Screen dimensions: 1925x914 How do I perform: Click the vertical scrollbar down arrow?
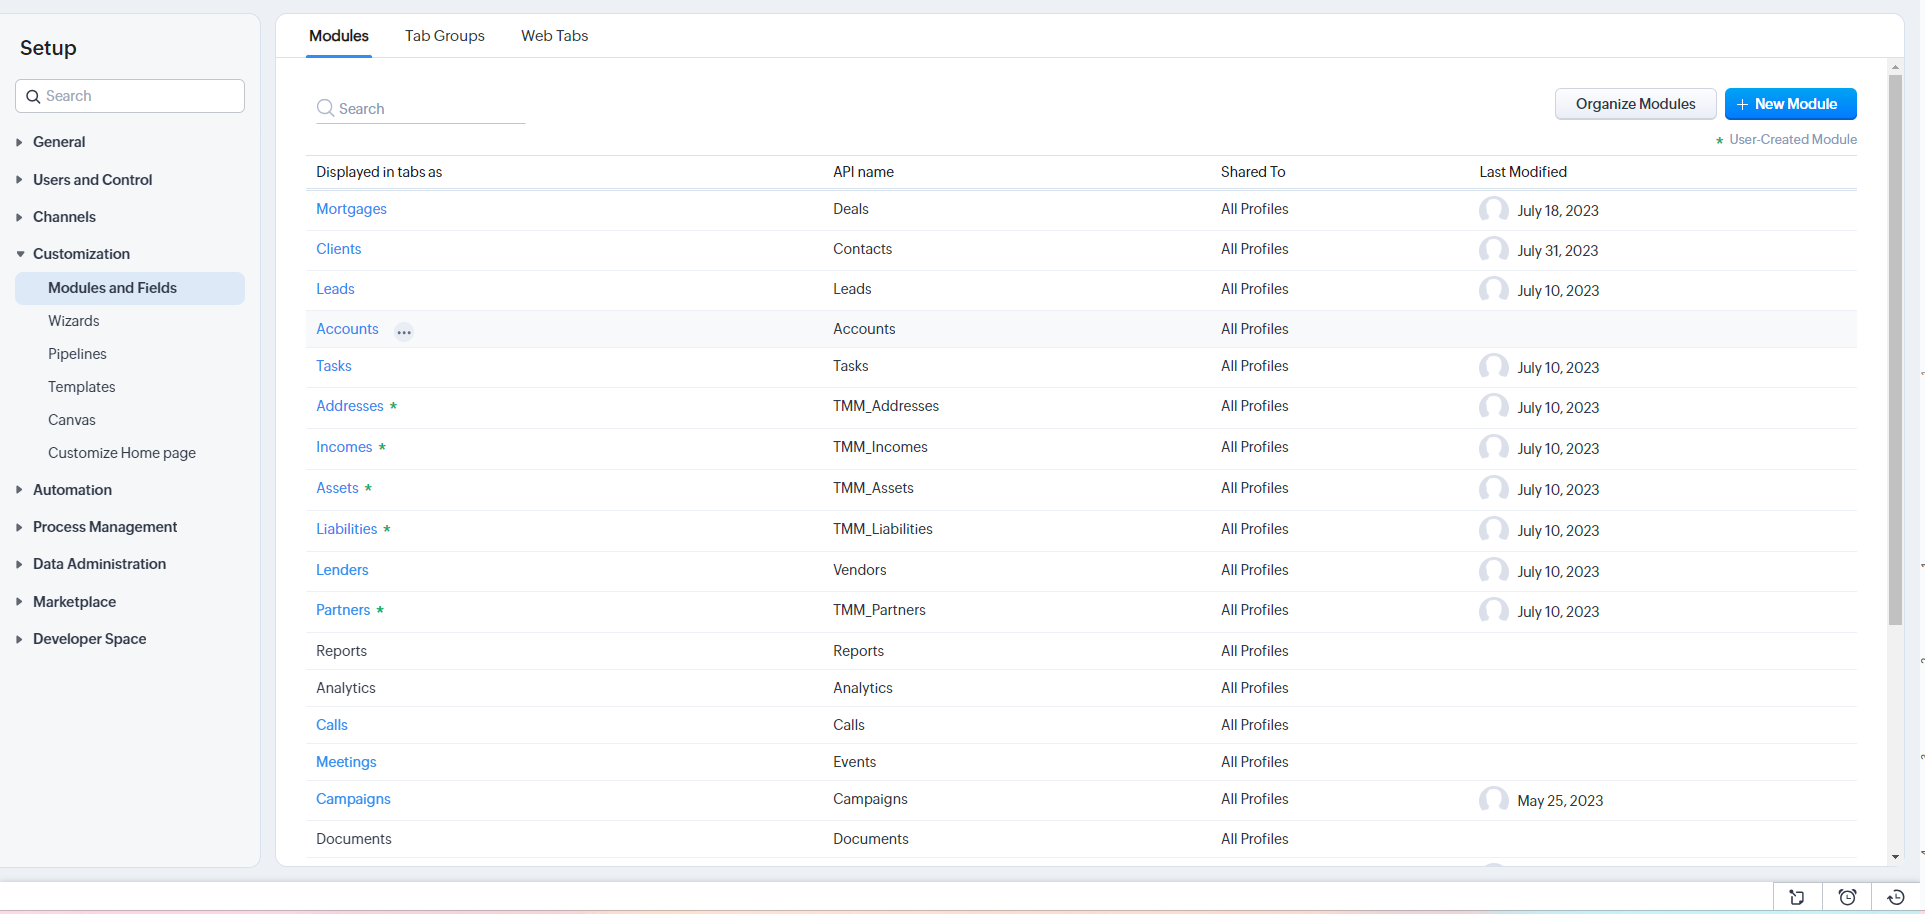(x=1895, y=857)
